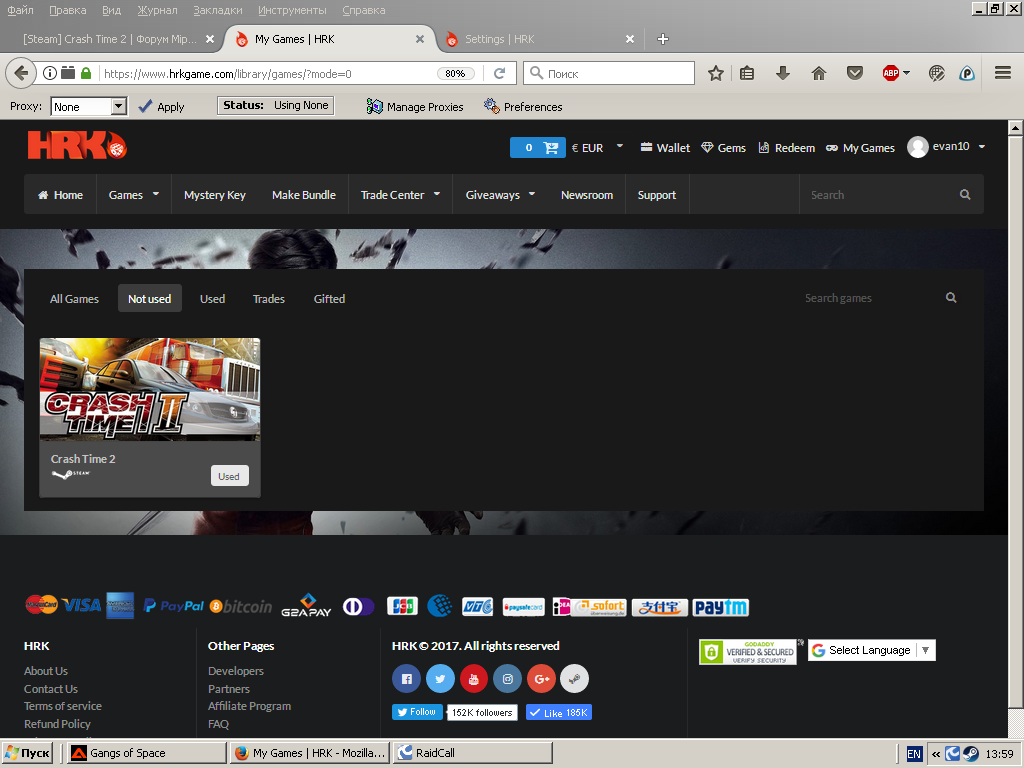
Task: Open proxy Preferences
Action: (x=523, y=106)
